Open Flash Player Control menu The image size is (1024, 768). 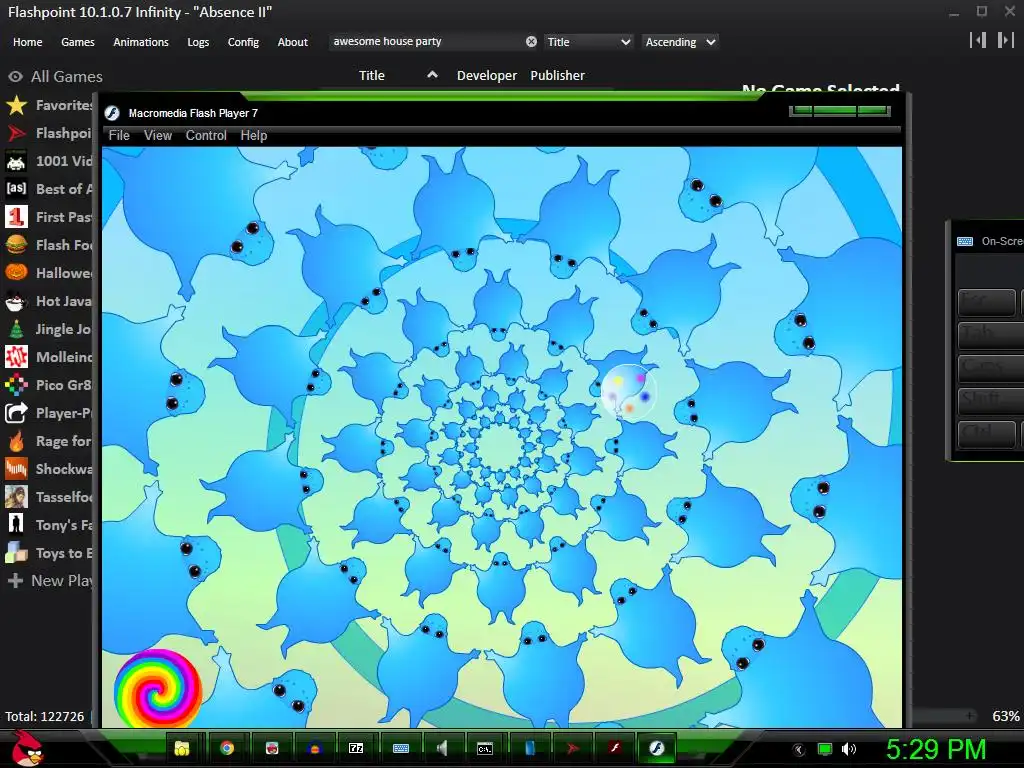point(206,135)
